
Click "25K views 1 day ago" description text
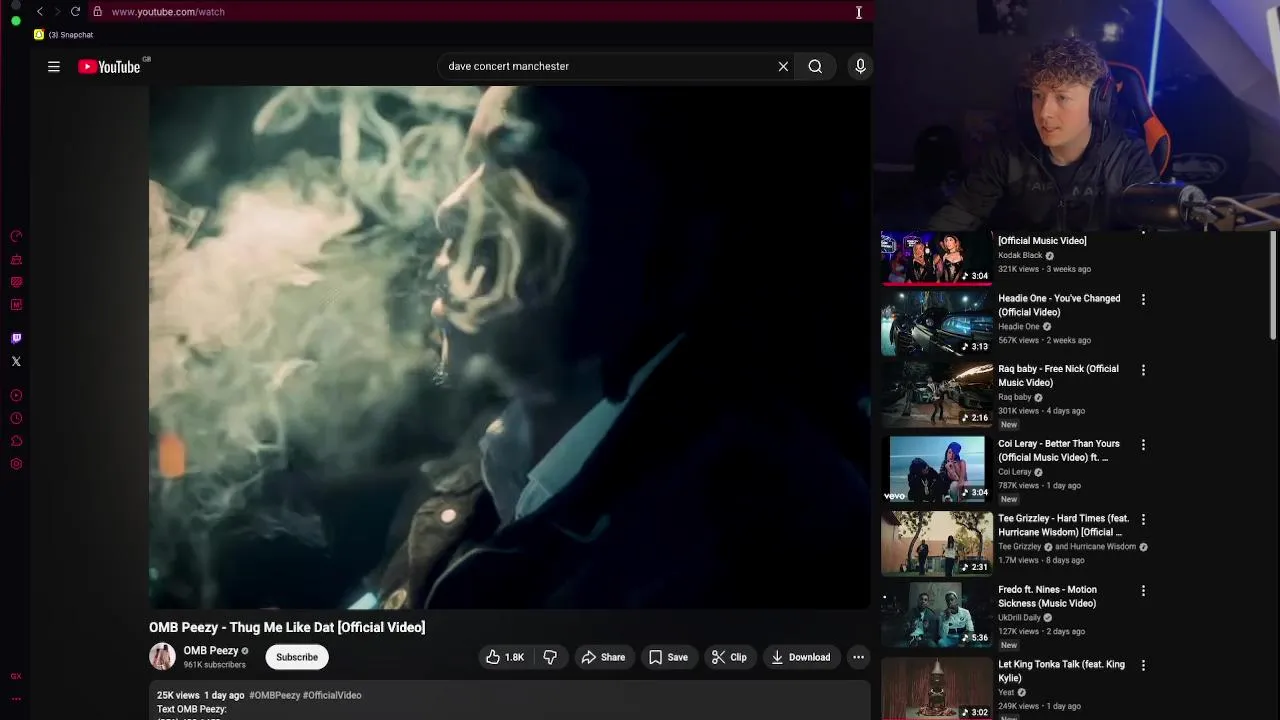click(201, 695)
